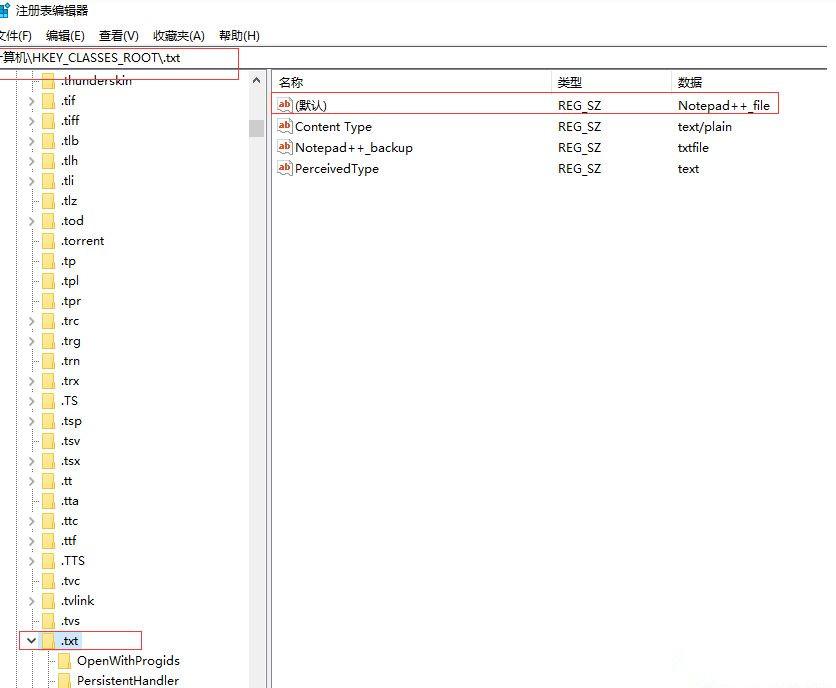Viewport: 836px width, 688px height.
Task: Click the ab string icon for Content Type
Action: (284, 126)
